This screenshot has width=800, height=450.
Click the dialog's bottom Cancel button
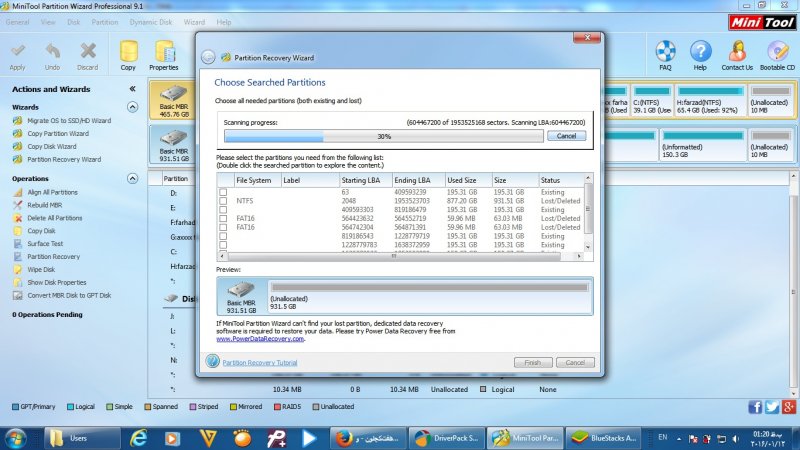pos(575,363)
